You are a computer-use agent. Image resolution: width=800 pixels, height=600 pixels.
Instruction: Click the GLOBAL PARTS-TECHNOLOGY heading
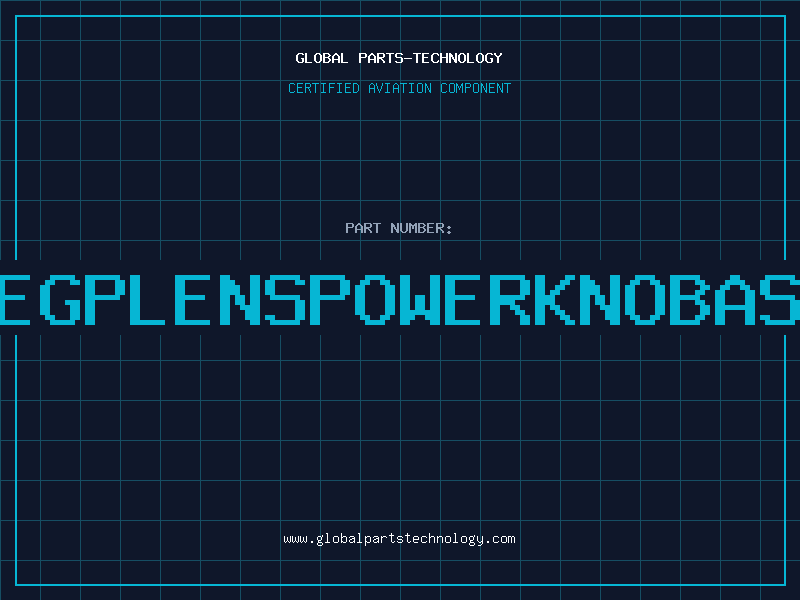pyautogui.click(x=399, y=58)
